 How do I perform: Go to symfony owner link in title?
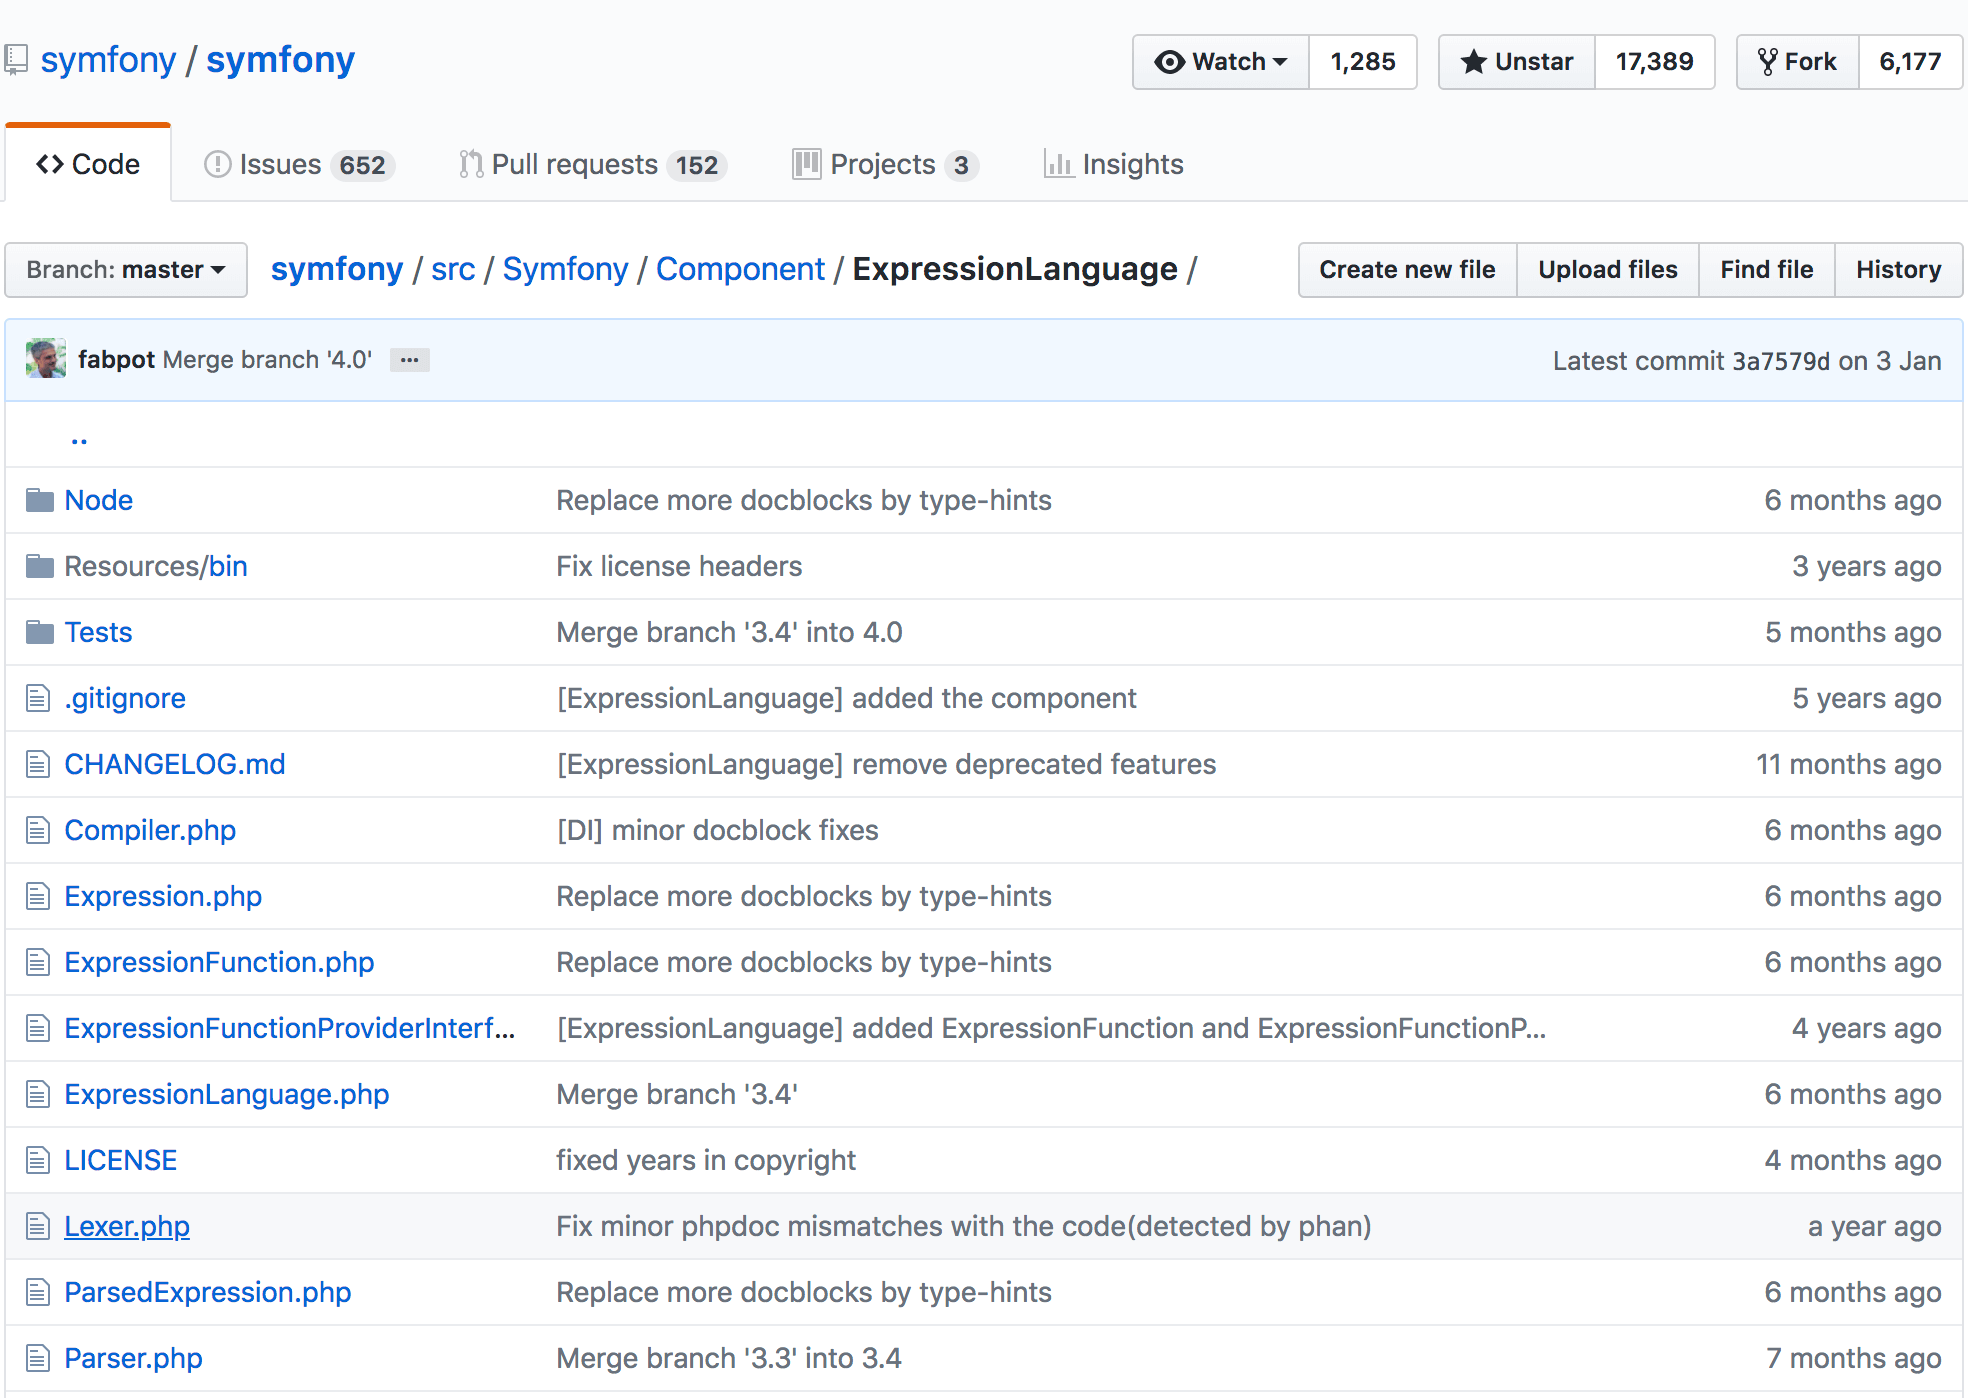click(x=108, y=60)
